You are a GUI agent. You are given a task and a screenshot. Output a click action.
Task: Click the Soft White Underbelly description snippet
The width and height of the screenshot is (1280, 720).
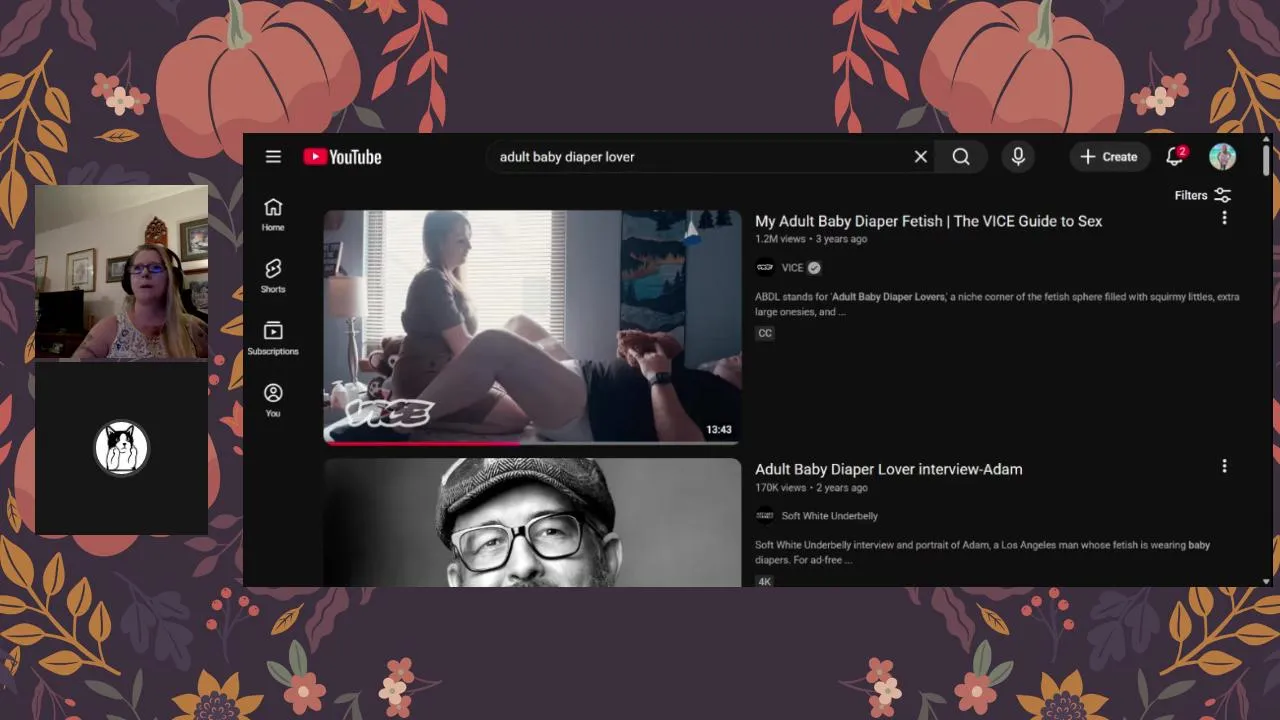pos(982,552)
